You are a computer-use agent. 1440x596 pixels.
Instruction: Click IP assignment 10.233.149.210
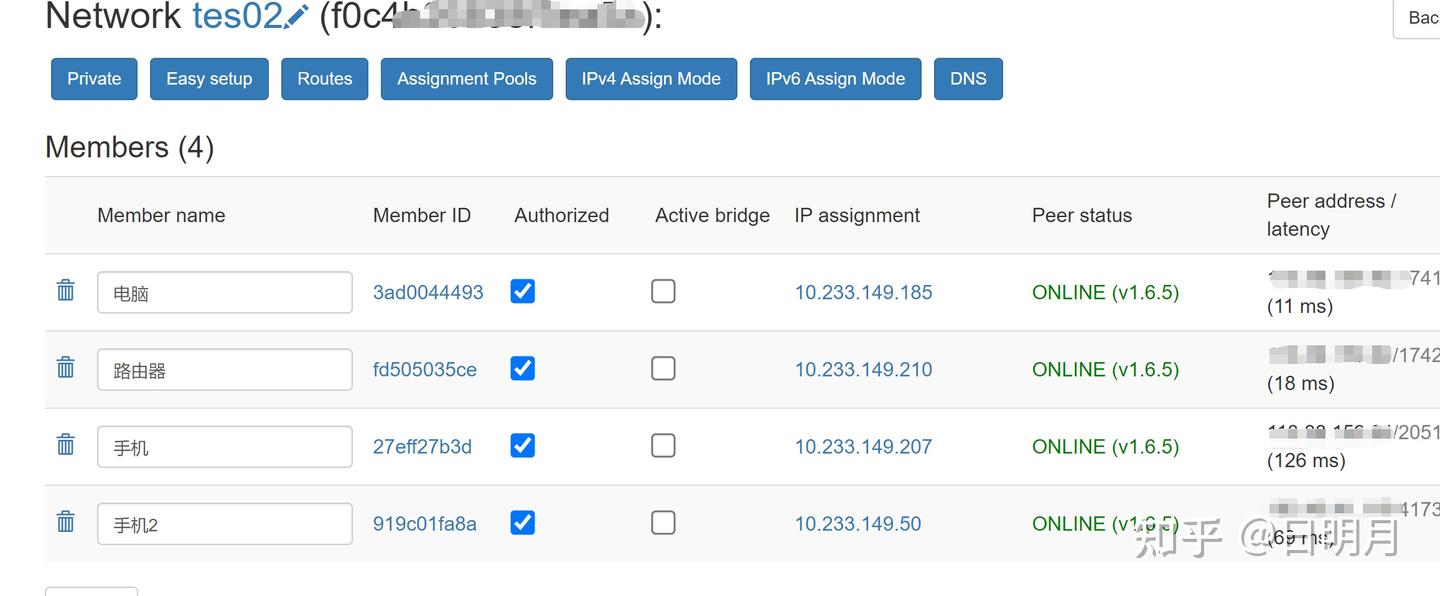point(863,369)
